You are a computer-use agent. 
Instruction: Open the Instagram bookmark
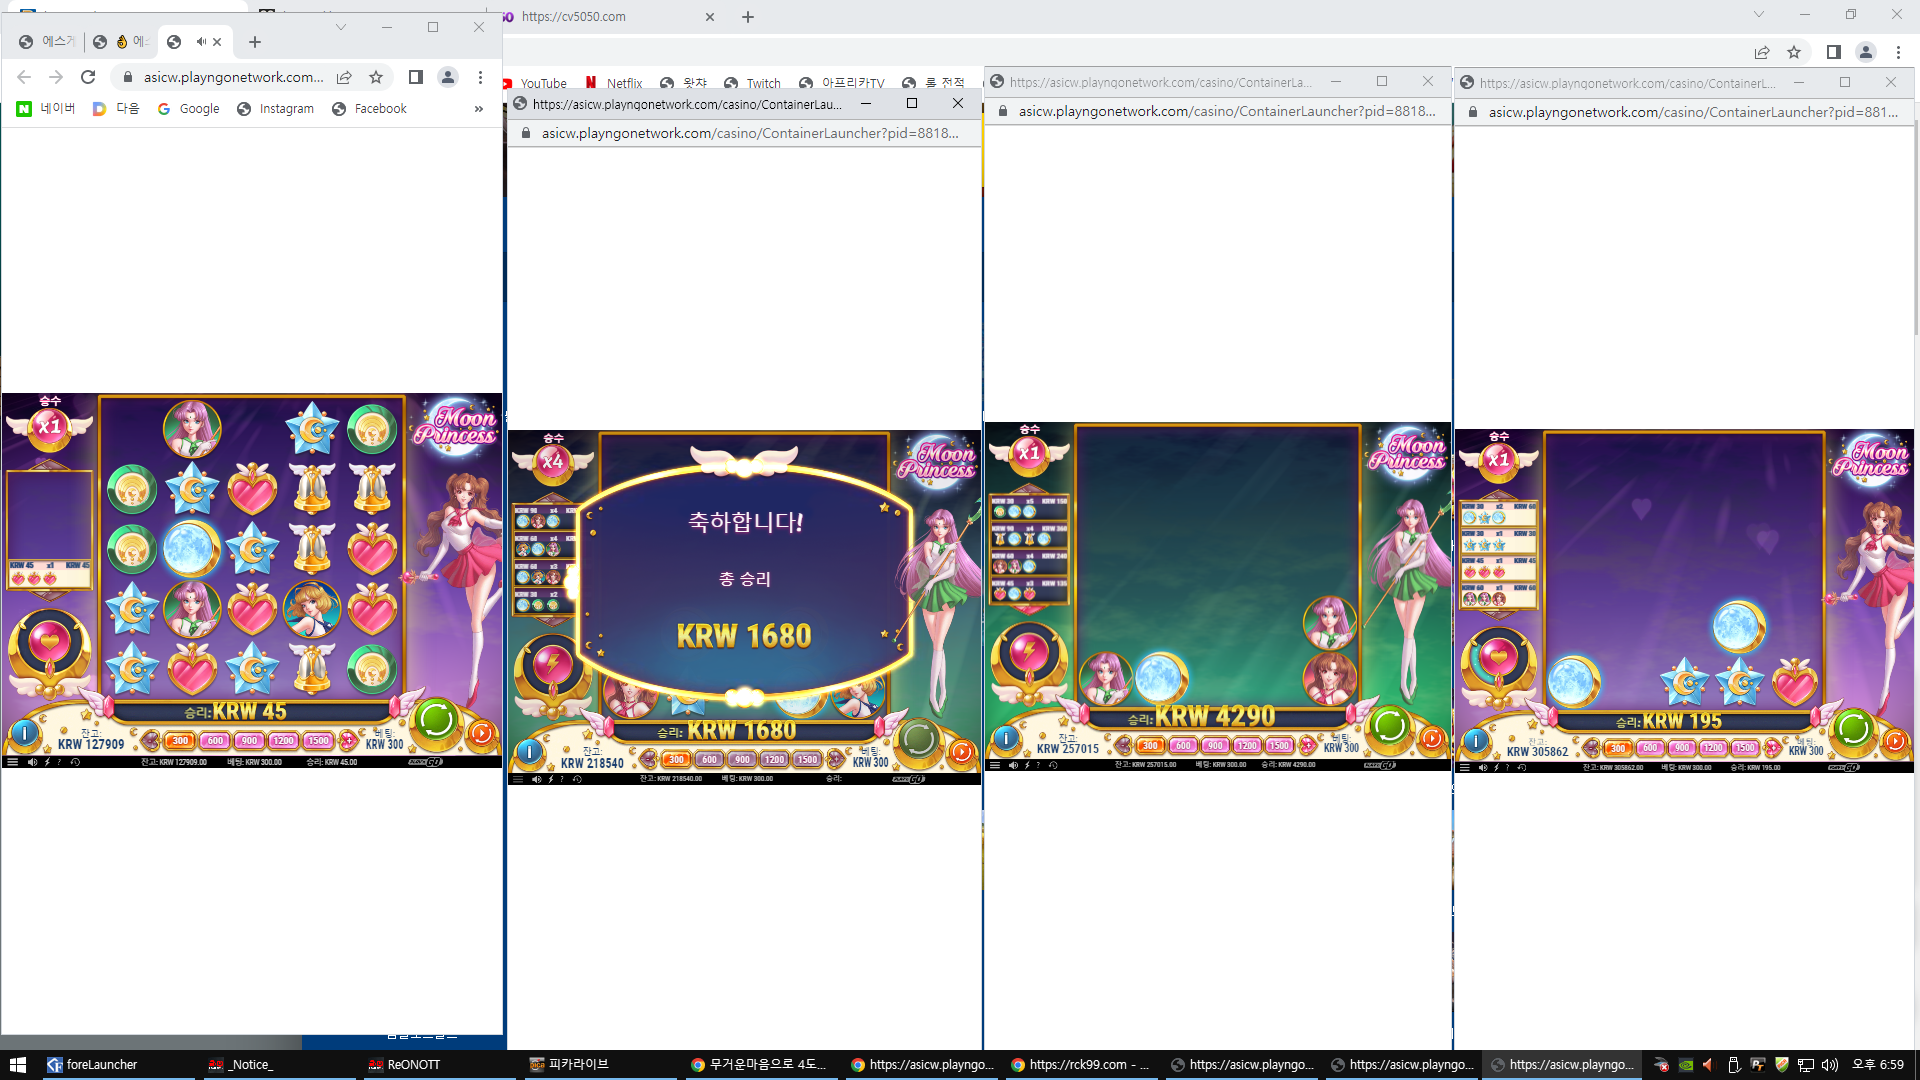click(x=275, y=109)
